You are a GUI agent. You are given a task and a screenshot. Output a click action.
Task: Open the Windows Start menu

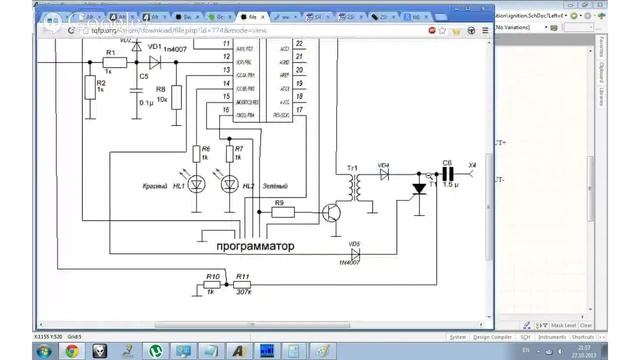tap(44, 351)
